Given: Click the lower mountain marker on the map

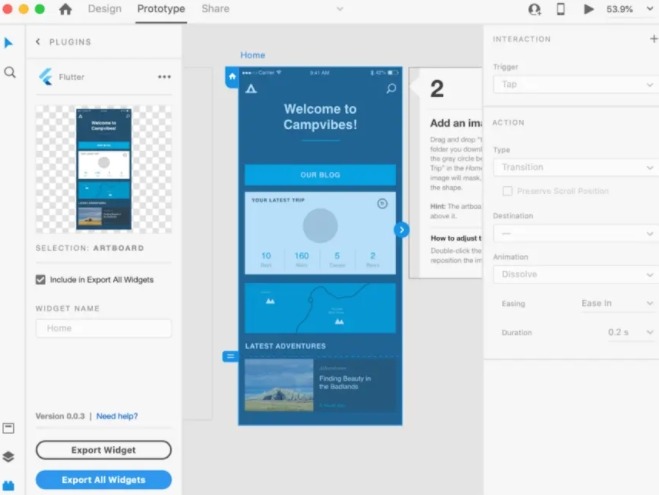Looking at the screenshot, I should point(339,321).
